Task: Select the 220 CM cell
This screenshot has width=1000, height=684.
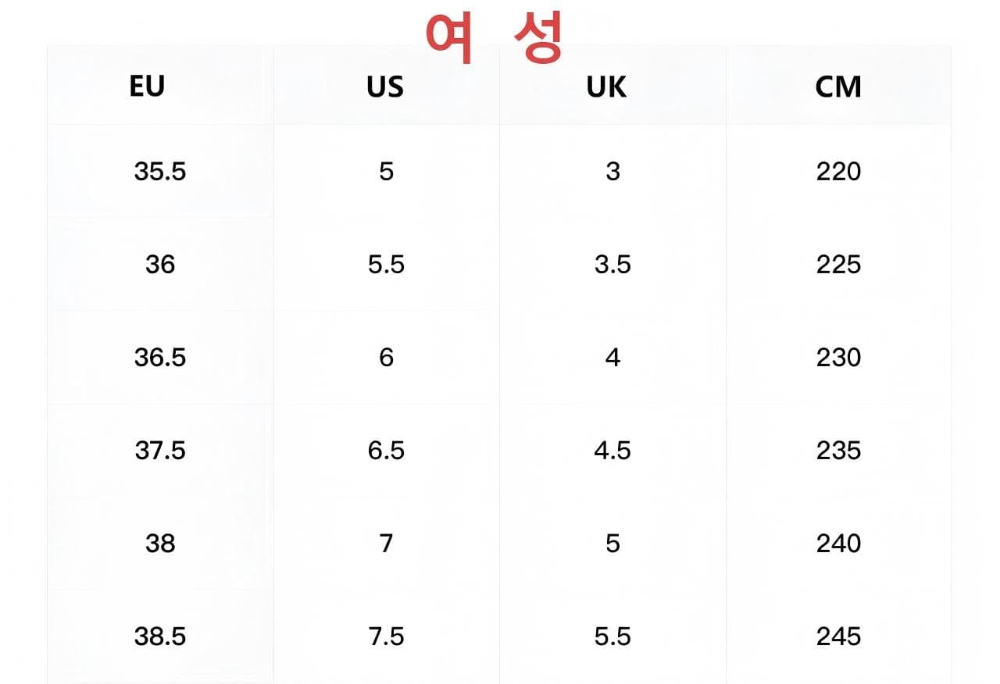Action: pos(839,171)
